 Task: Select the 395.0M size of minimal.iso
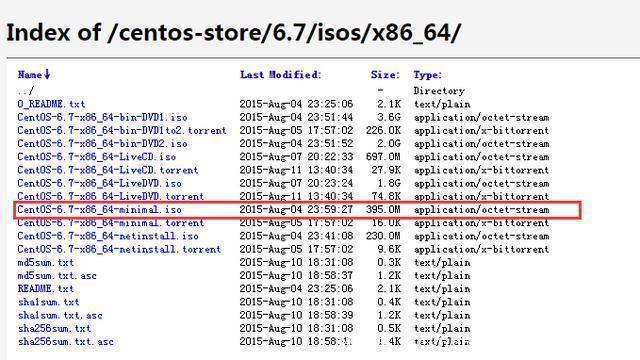click(x=383, y=210)
